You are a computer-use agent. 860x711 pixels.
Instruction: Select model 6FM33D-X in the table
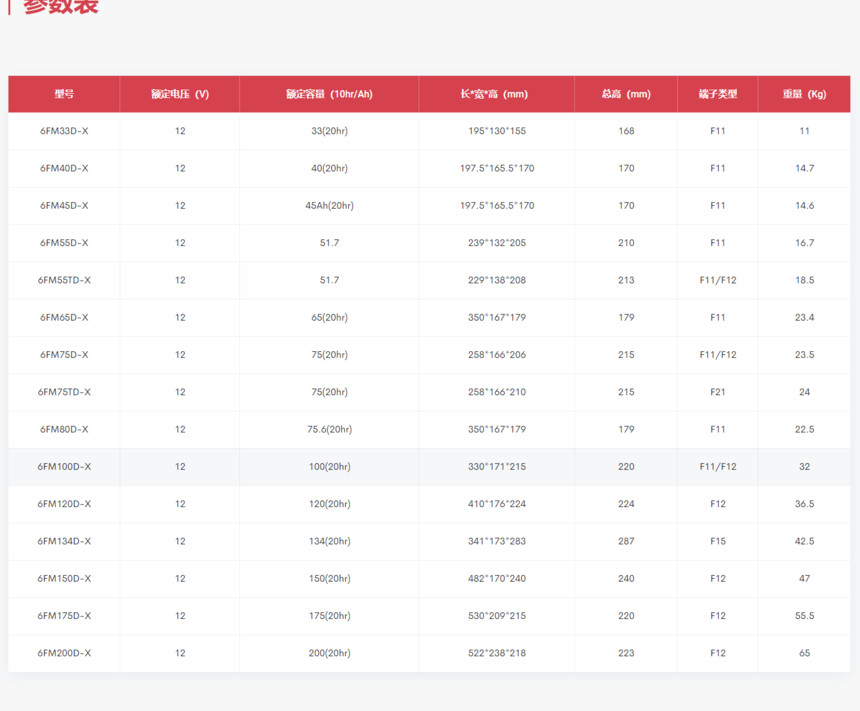point(64,131)
